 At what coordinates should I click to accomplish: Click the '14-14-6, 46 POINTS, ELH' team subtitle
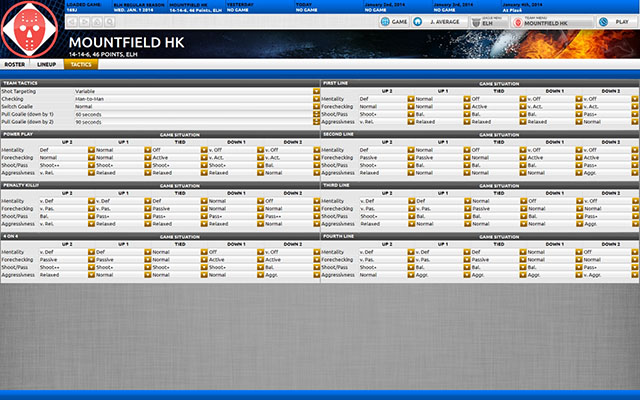103,54
